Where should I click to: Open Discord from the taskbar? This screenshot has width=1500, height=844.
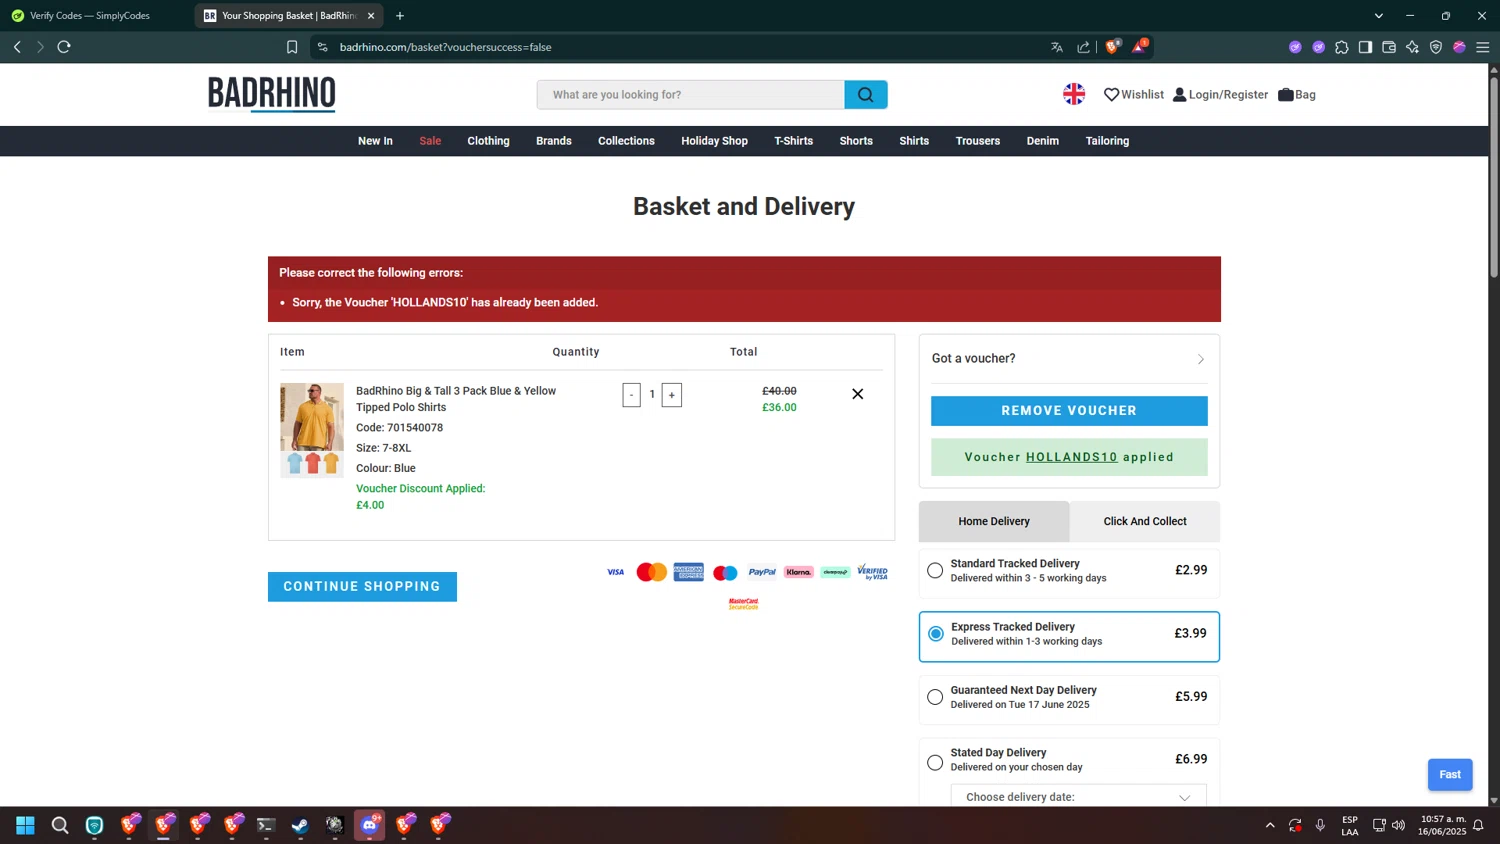coord(370,825)
